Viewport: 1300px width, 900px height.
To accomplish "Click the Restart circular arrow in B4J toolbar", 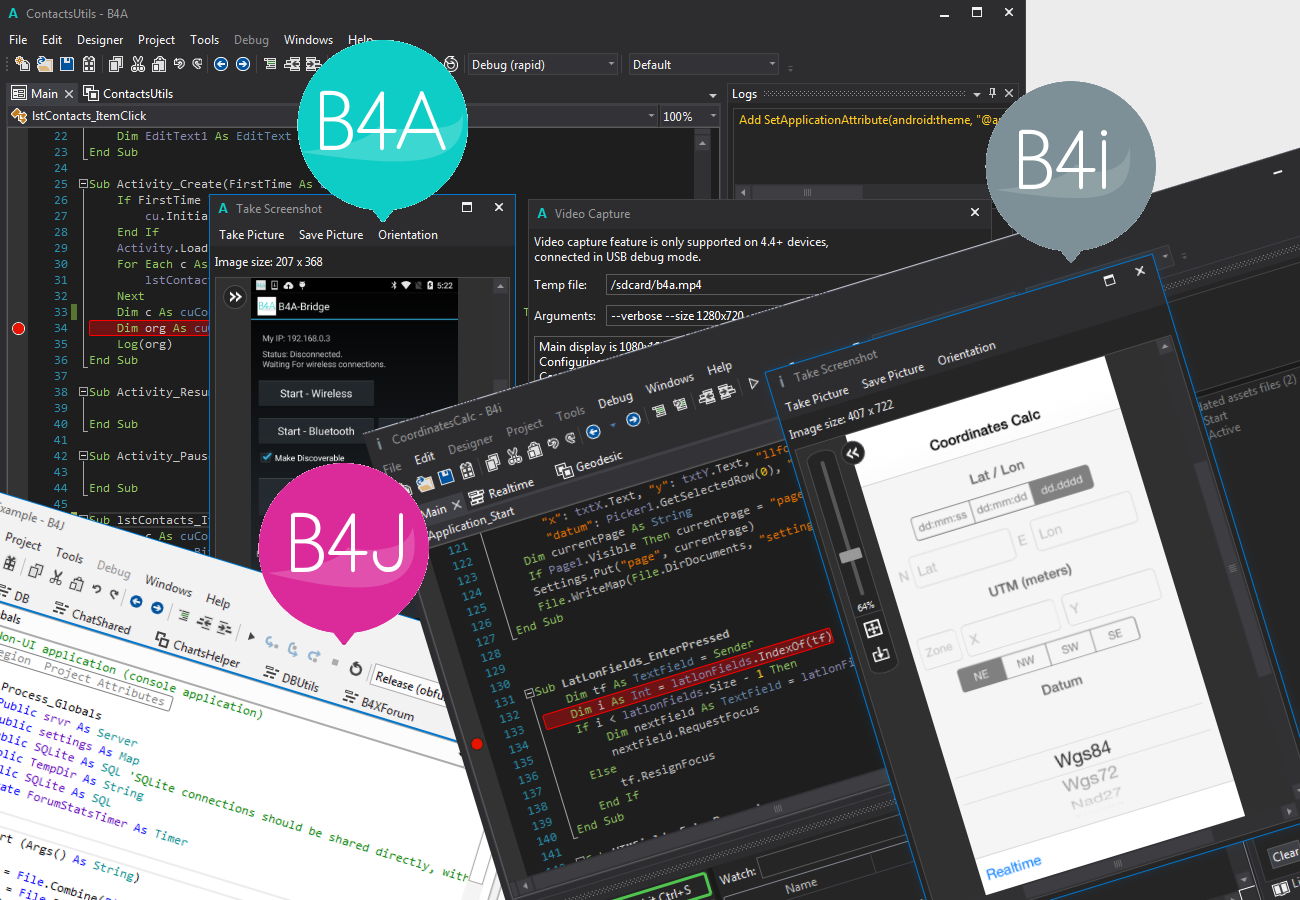I will 355,668.
